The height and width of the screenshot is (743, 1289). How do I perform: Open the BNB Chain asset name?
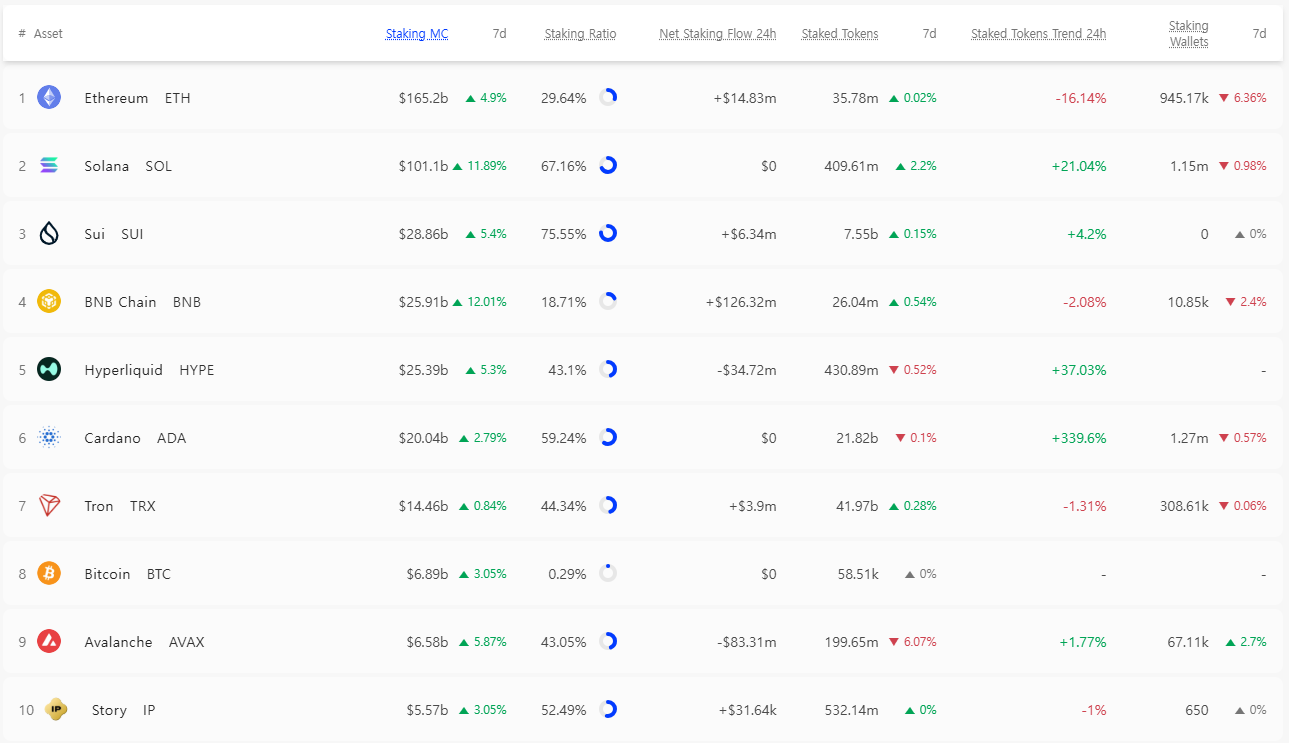click(x=120, y=302)
